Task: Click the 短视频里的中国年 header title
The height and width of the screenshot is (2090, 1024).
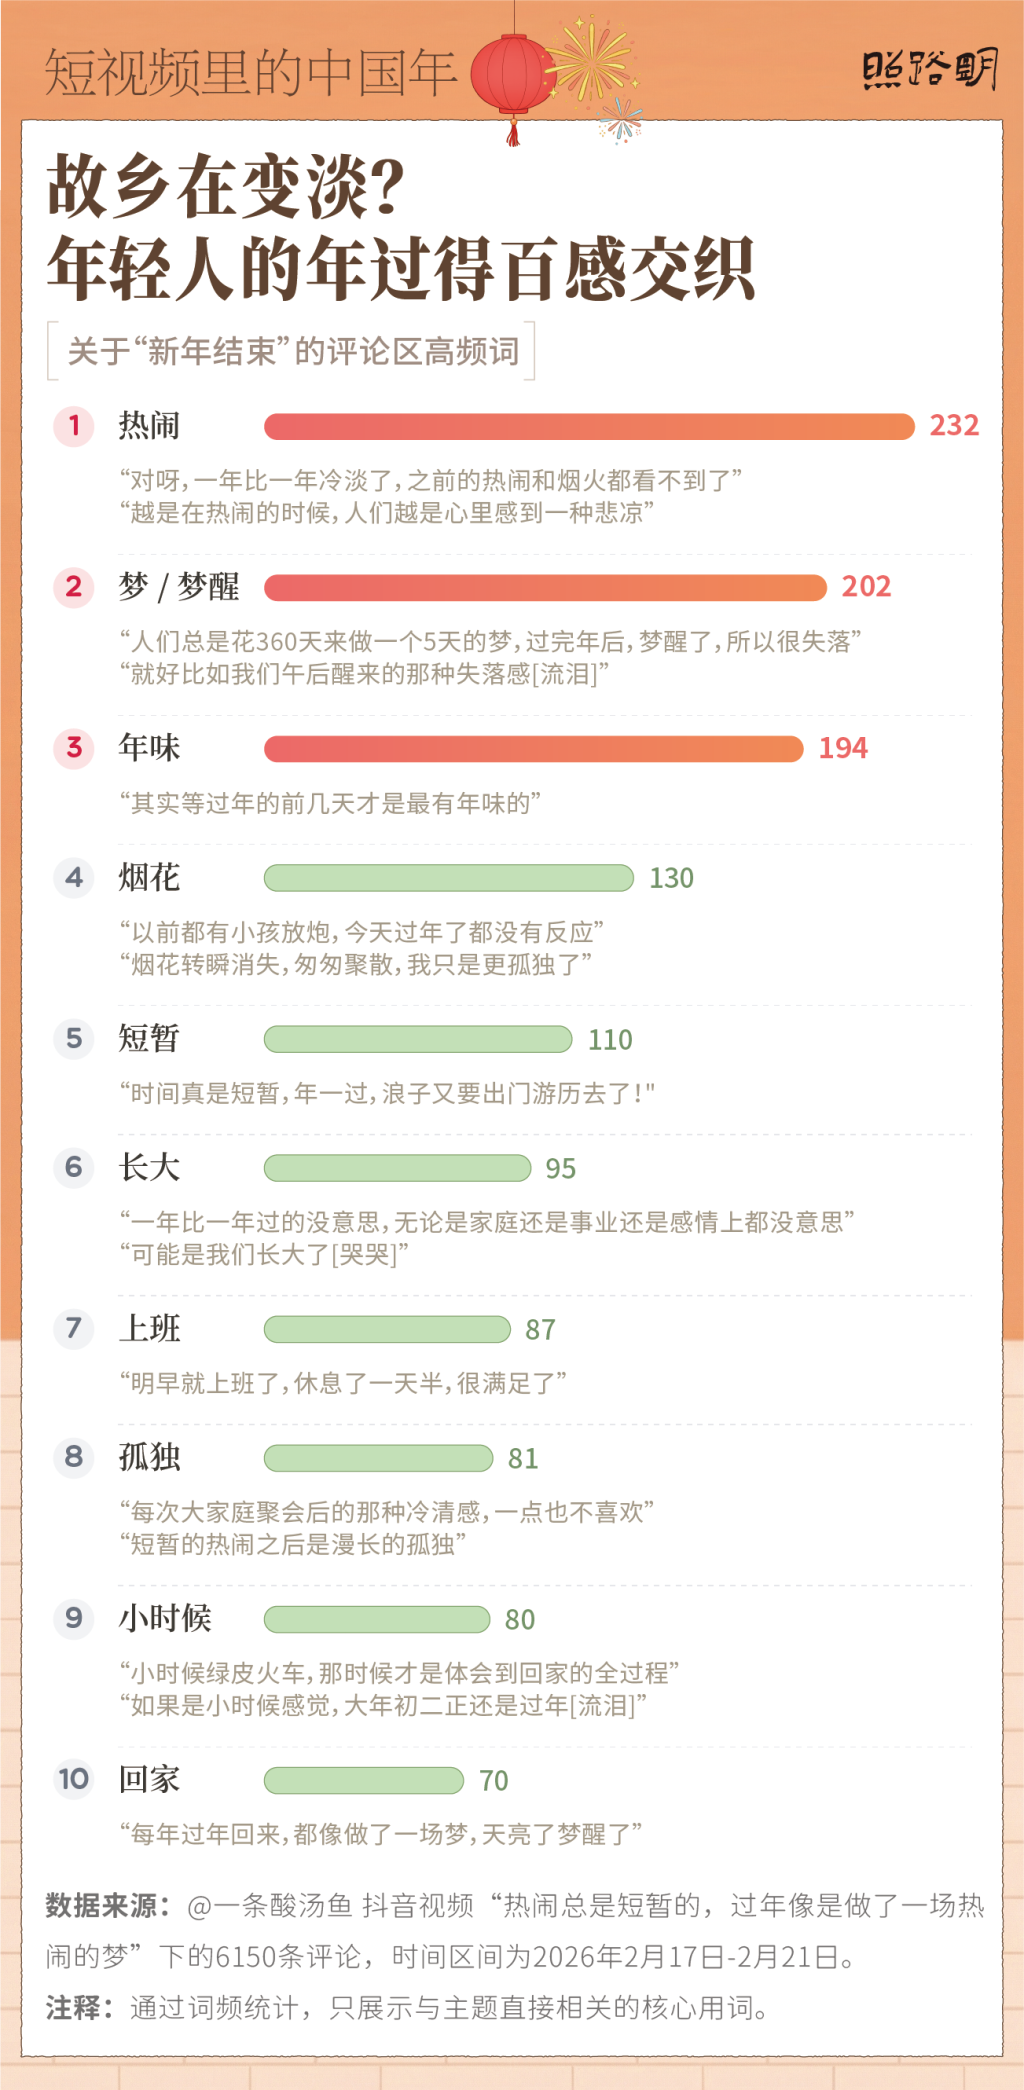Action: (250, 72)
